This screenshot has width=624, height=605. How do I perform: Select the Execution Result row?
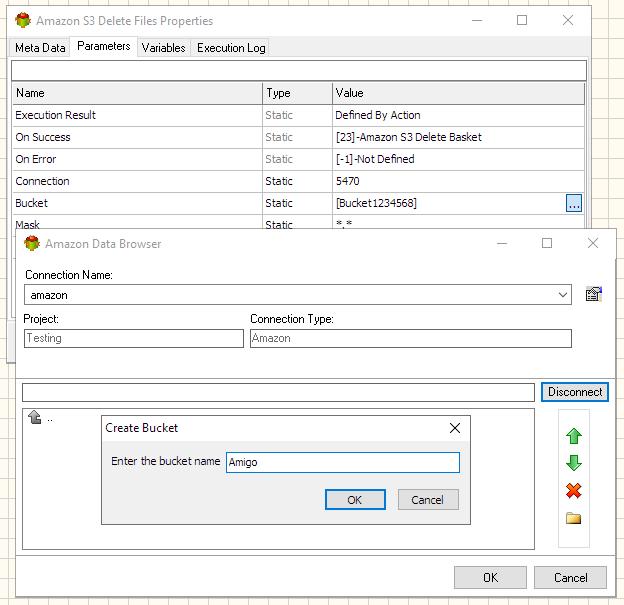(x=298, y=115)
